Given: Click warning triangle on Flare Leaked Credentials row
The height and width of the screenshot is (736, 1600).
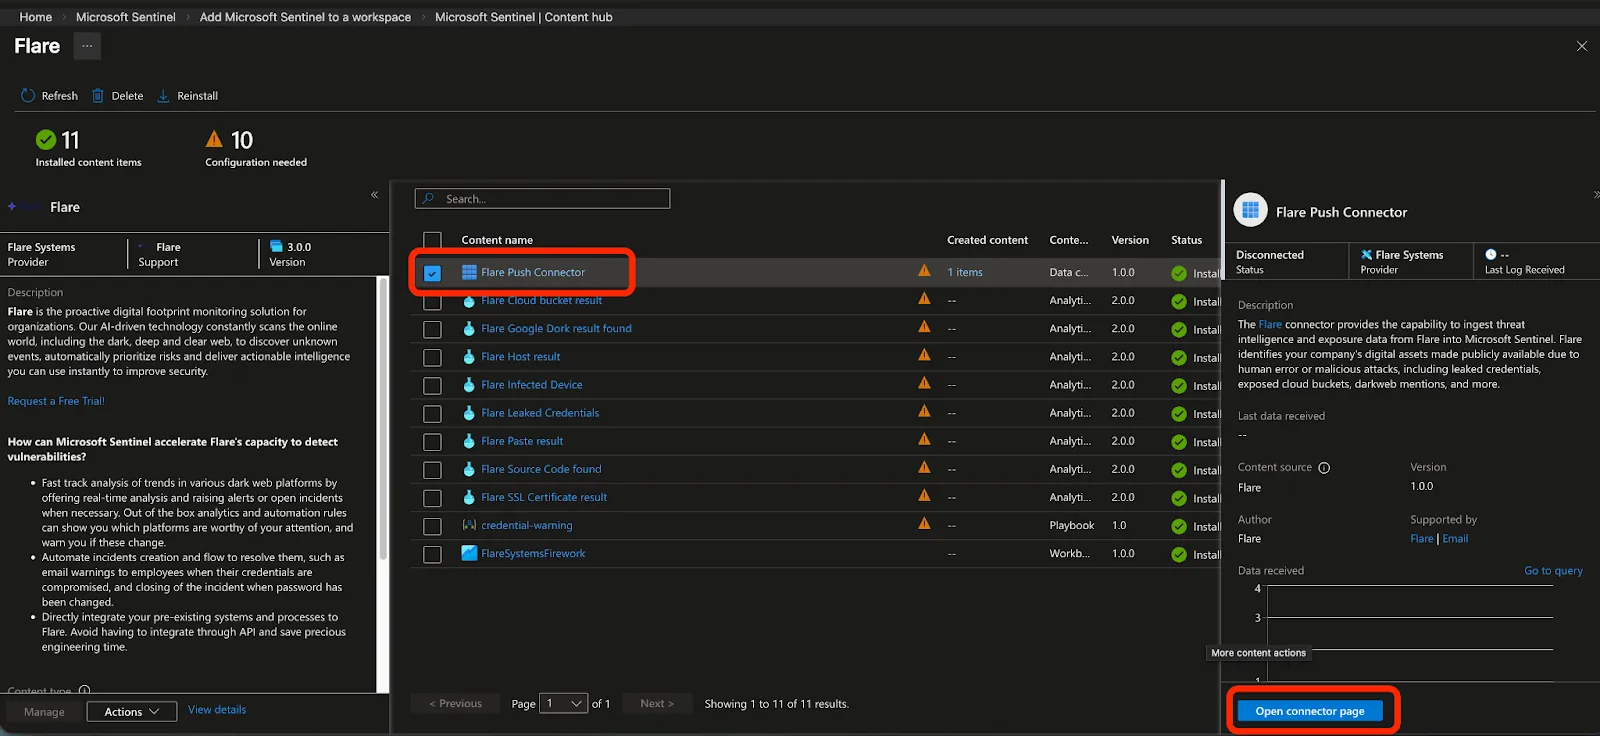Looking at the screenshot, I should (x=924, y=411).
